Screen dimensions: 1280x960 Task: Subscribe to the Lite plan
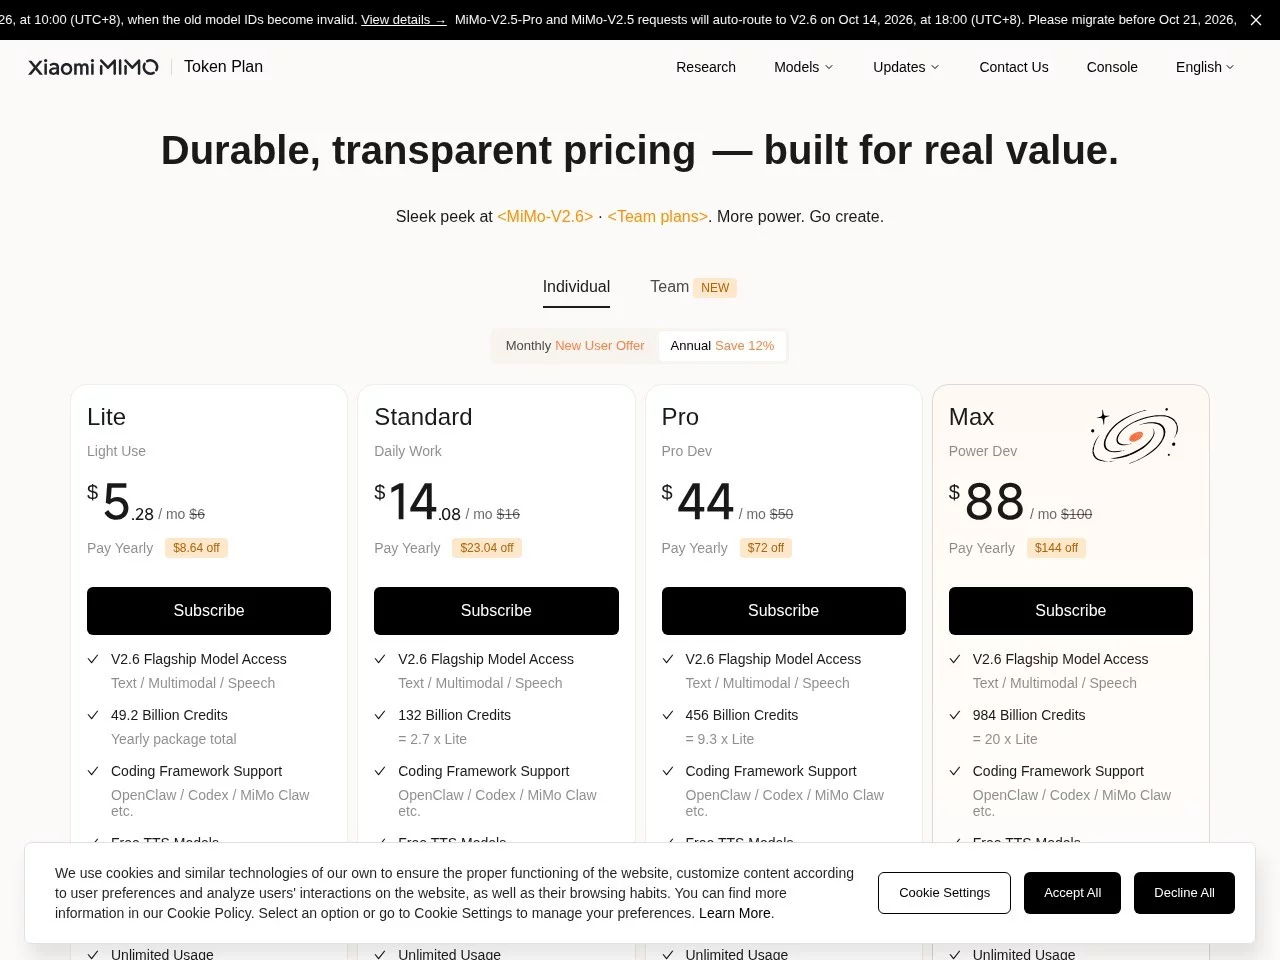coord(209,611)
